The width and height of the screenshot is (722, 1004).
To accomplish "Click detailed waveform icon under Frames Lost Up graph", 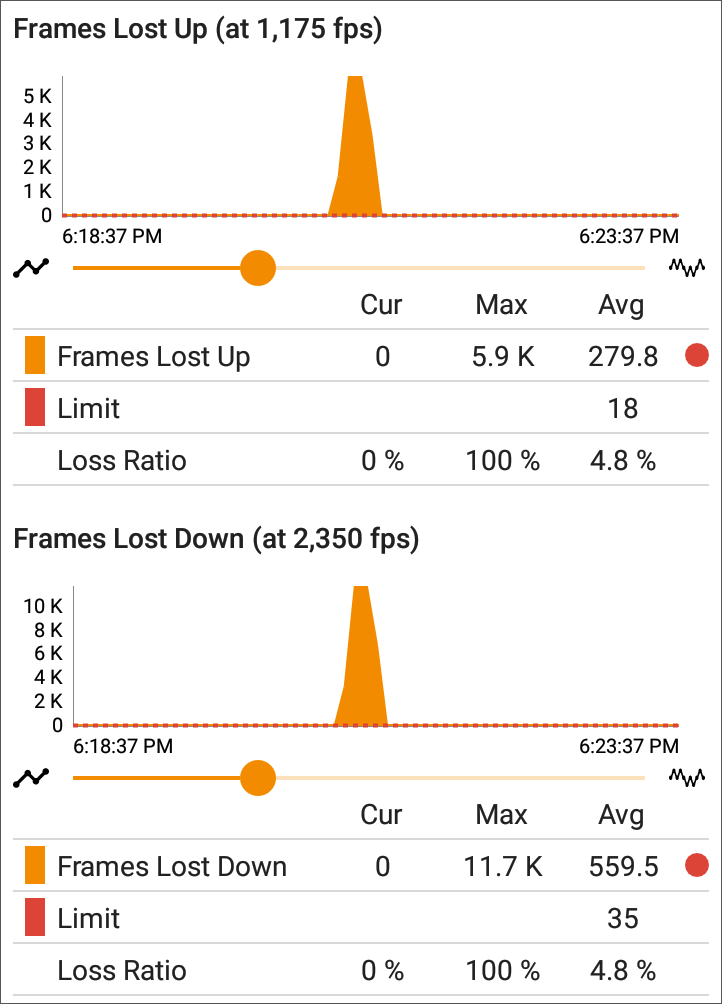I will pos(687,268).
